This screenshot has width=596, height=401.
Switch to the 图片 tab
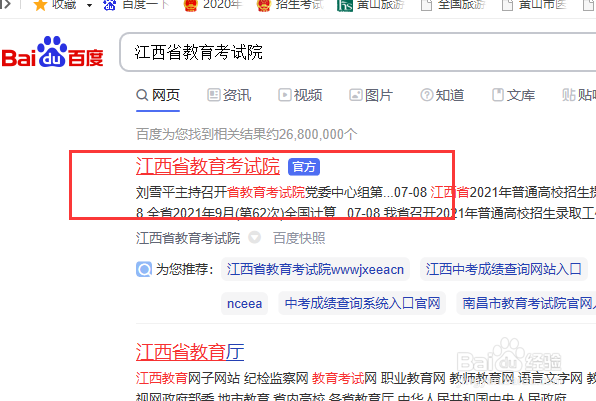click(x=371, y=95)
